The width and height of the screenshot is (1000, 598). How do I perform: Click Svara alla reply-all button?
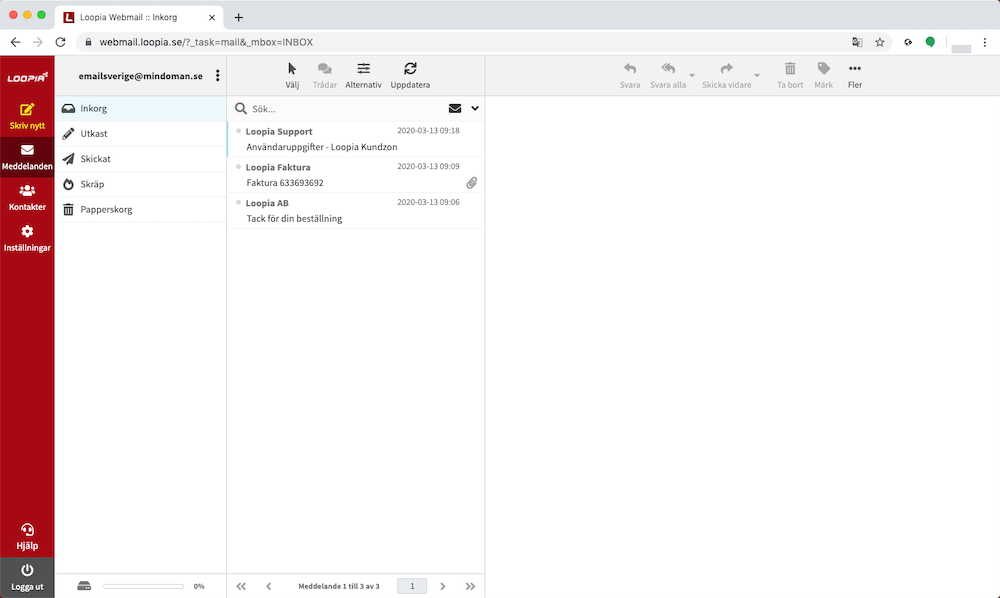click(x=668, y=75)
